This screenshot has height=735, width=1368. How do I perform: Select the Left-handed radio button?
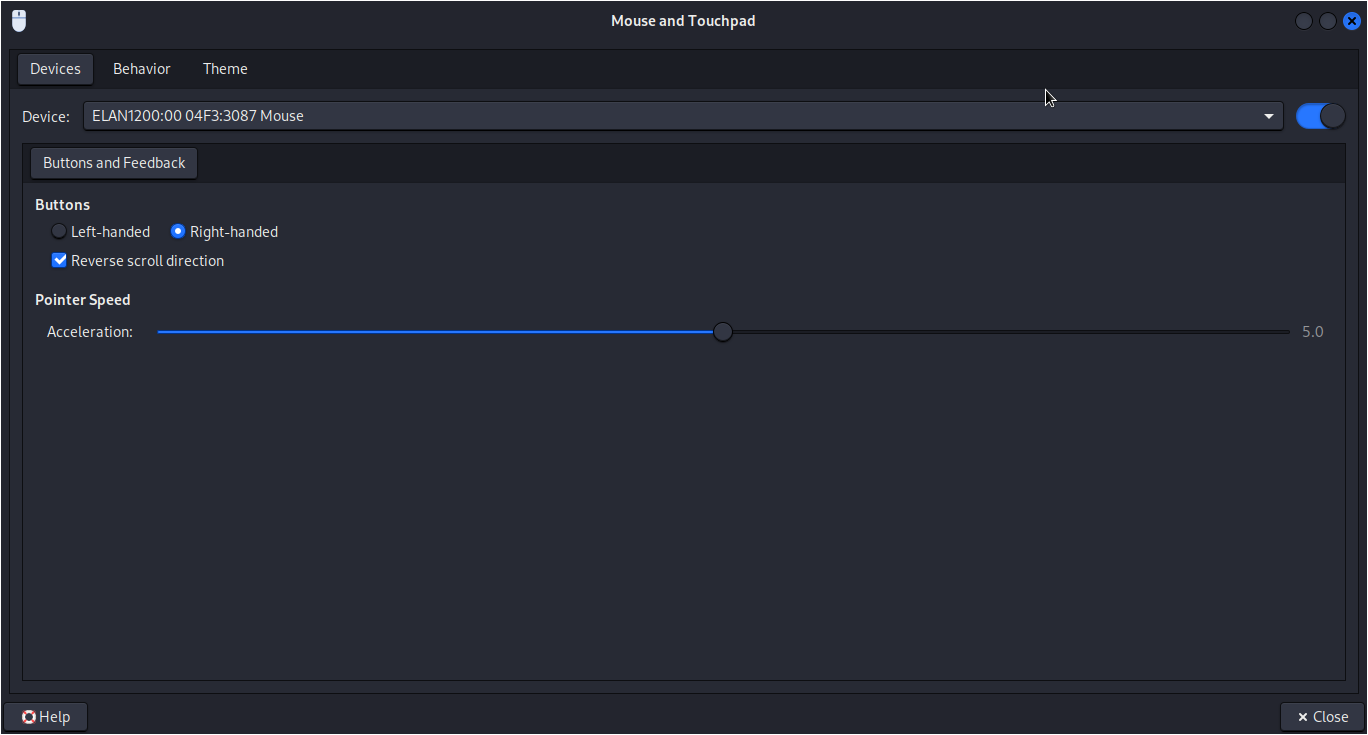(x=59, y=232)
